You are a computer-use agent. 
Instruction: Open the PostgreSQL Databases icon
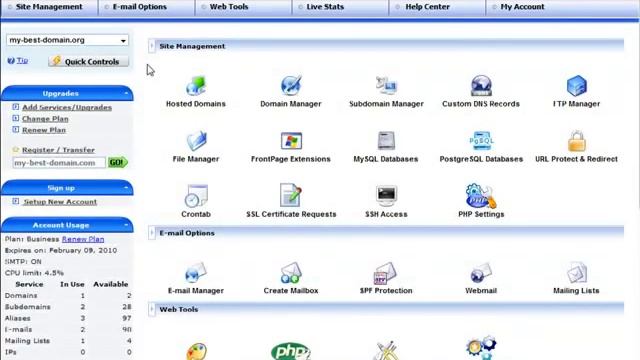[481, 141]
